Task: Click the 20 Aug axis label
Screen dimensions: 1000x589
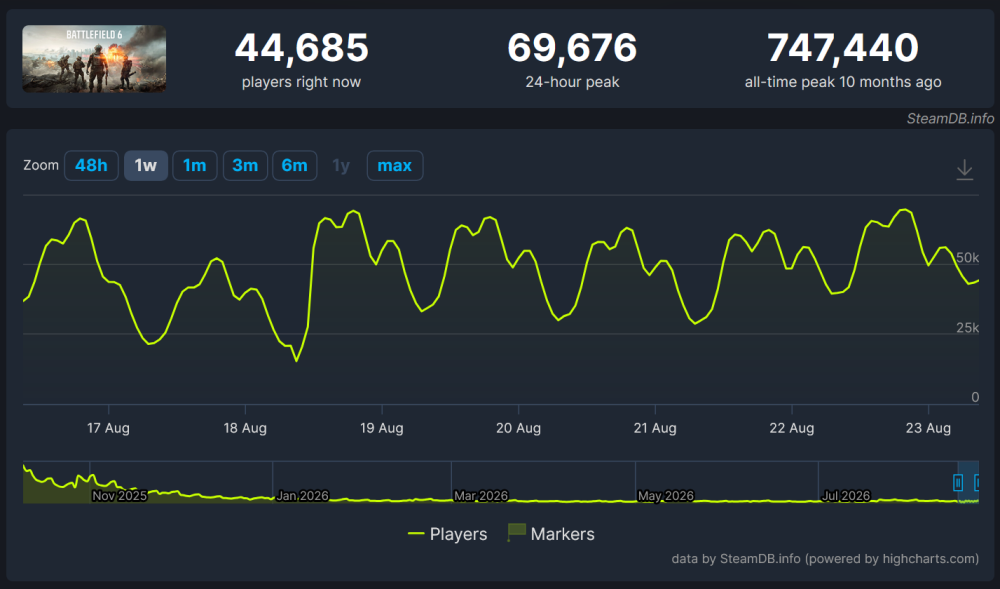Action: click(x=518, y=428)
